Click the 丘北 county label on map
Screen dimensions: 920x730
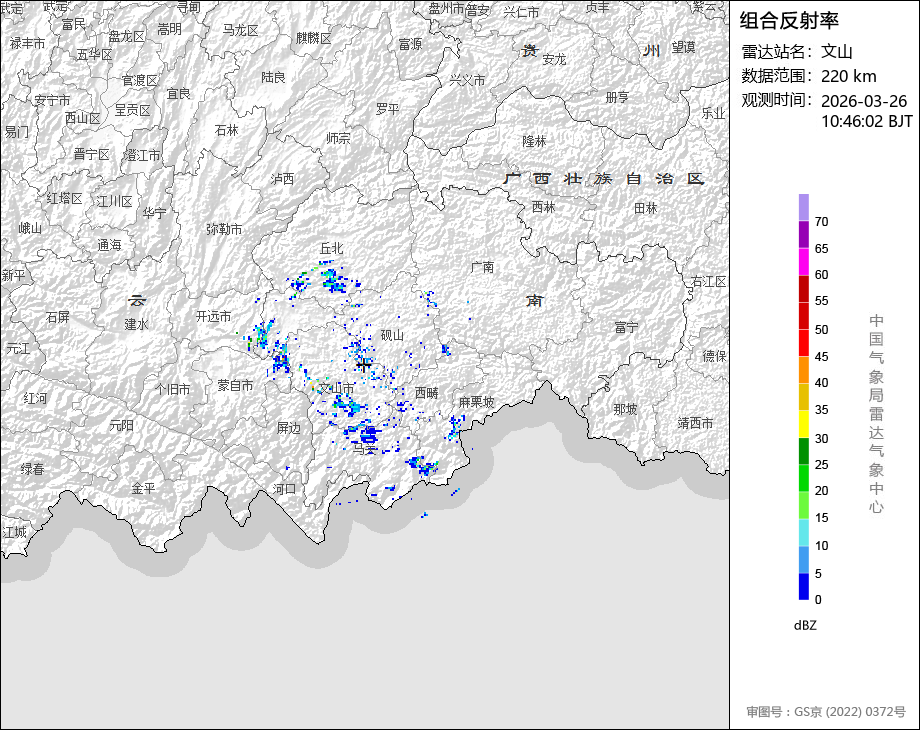point(331,247)
